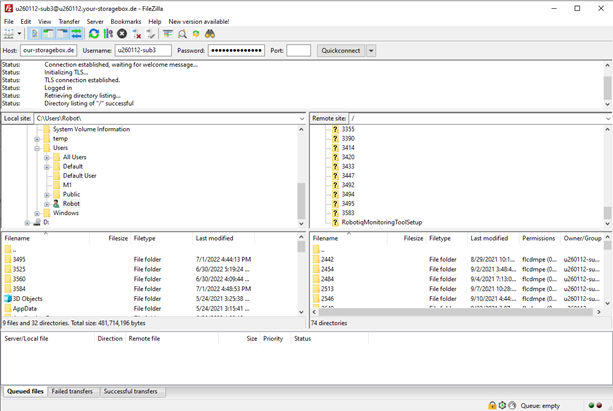This screenshot has height=411, width=613.
Task: Cancel current operation icon
Action: click(x=122, y=34)
